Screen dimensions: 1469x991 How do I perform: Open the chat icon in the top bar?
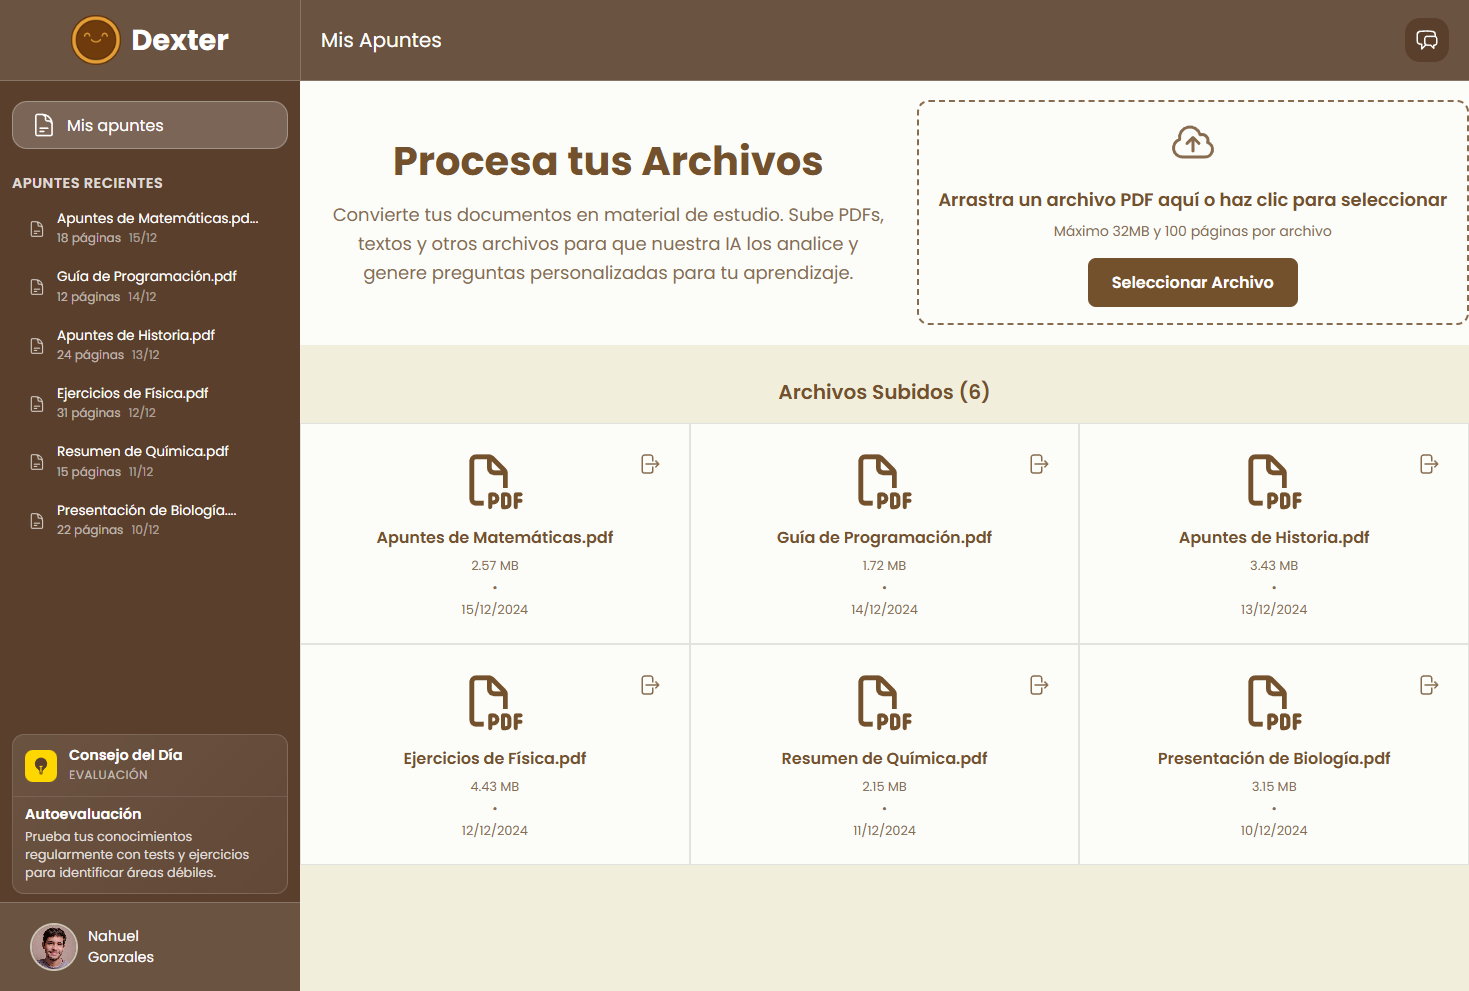[1426, 40]
